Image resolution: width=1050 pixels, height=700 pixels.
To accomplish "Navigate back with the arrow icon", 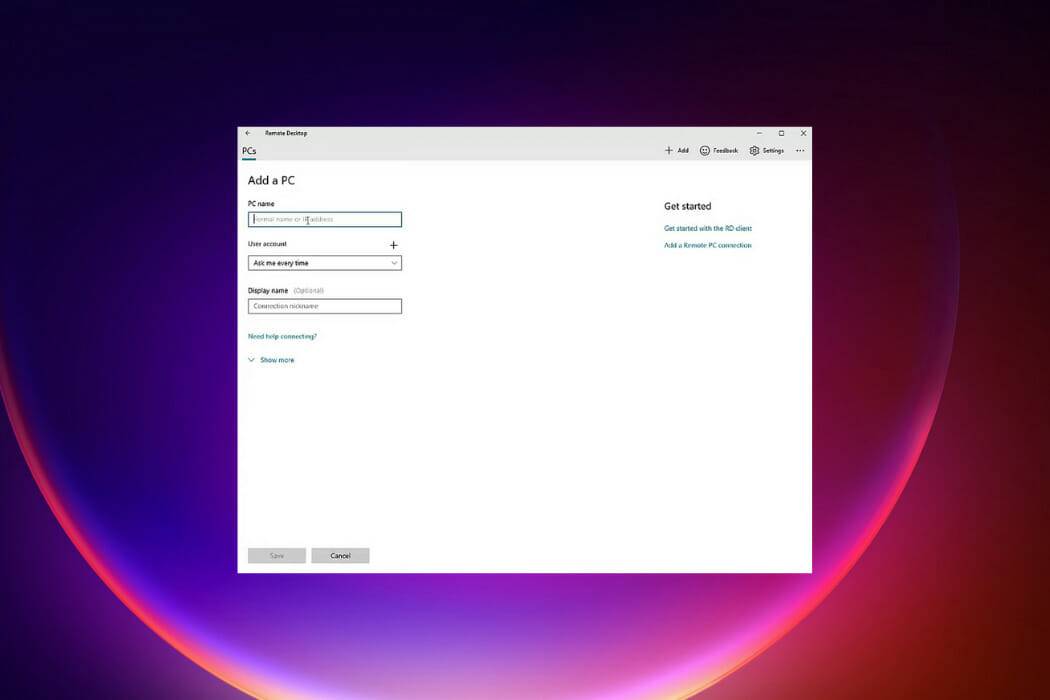I will tap(249, 132).
